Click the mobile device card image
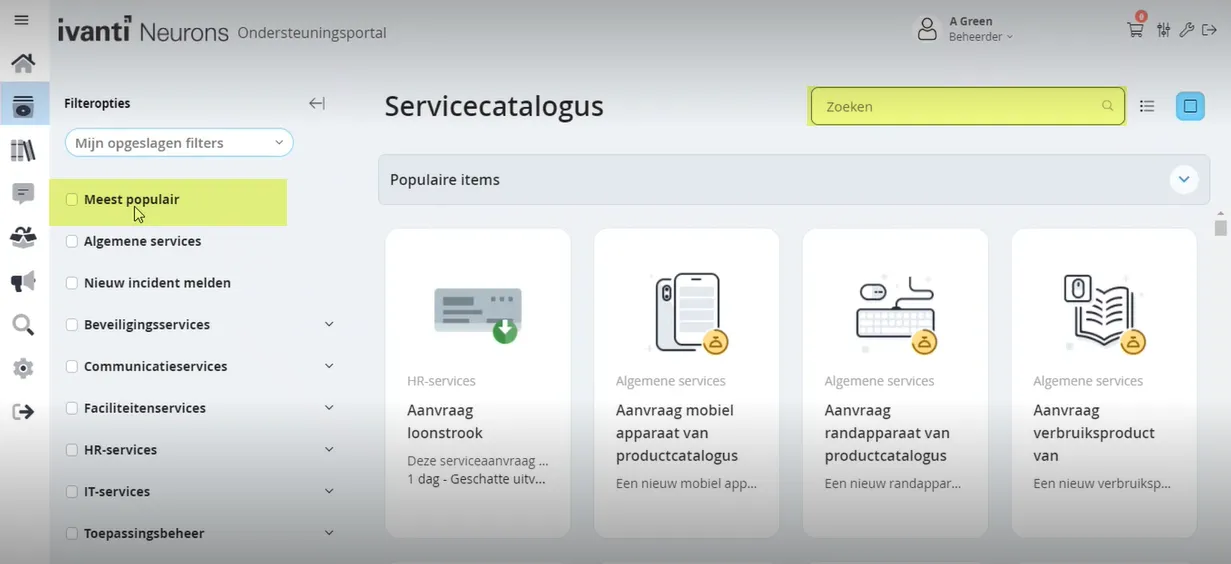The width and height of the screenshot is (1231, 564). click(687, 313)
